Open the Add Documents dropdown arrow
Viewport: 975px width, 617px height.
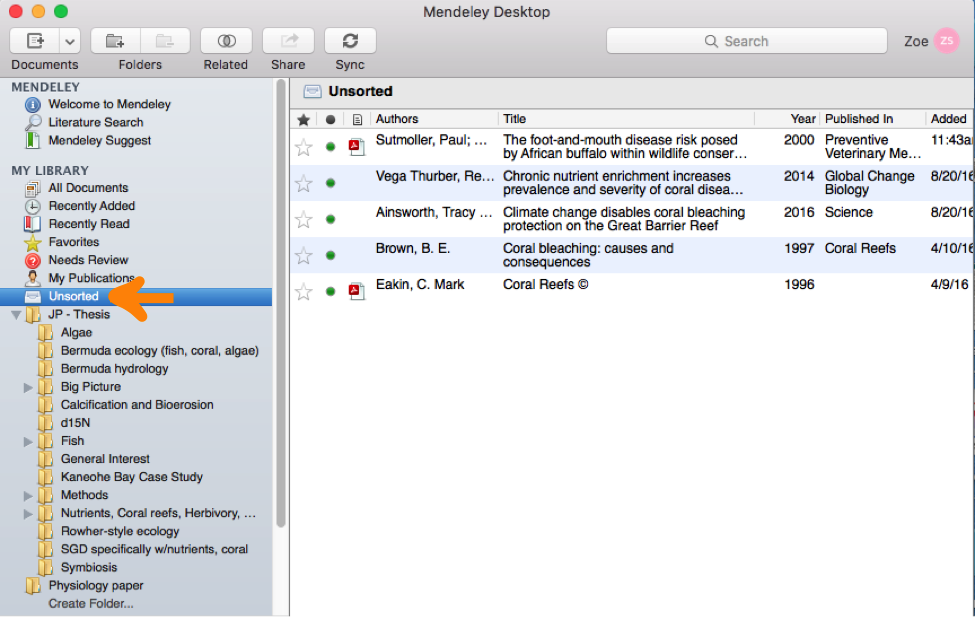pos(70,42)
